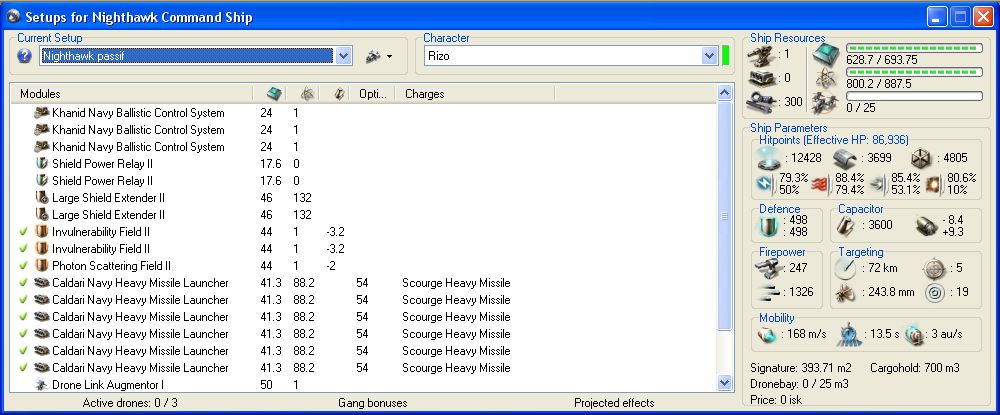Click the capacitor recharge icon beside -8.4

[x=927, y=225]
